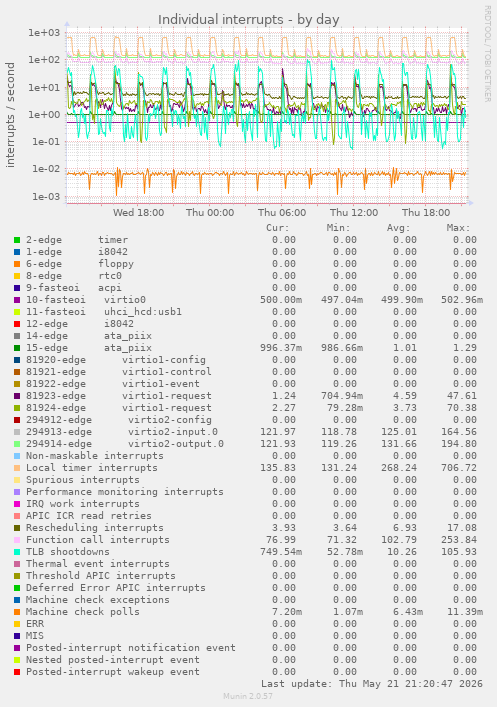Click the Thu 06:00 time axis label
The height and width of the screenshot is (707, 497).
pos(282,212)
